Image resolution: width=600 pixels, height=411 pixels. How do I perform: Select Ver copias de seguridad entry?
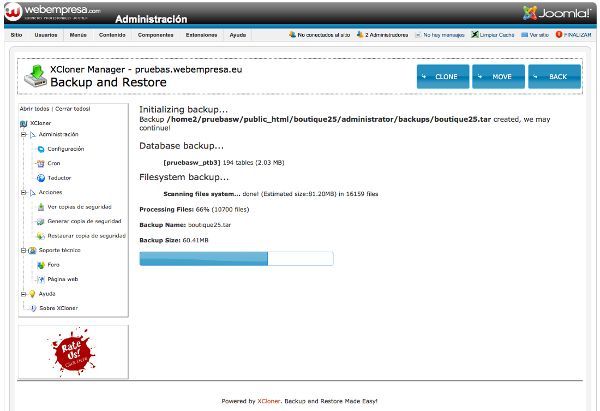[80, 207]
